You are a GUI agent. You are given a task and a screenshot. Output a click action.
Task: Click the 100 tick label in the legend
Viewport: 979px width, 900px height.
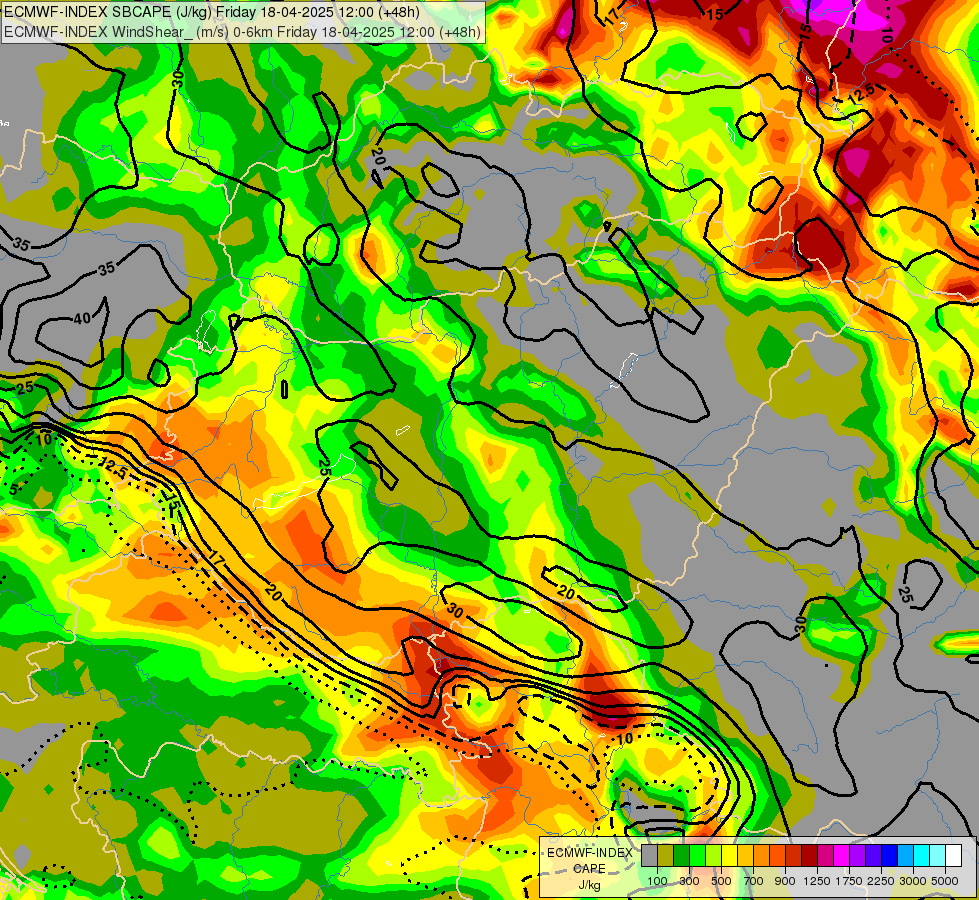pos(657,881)
